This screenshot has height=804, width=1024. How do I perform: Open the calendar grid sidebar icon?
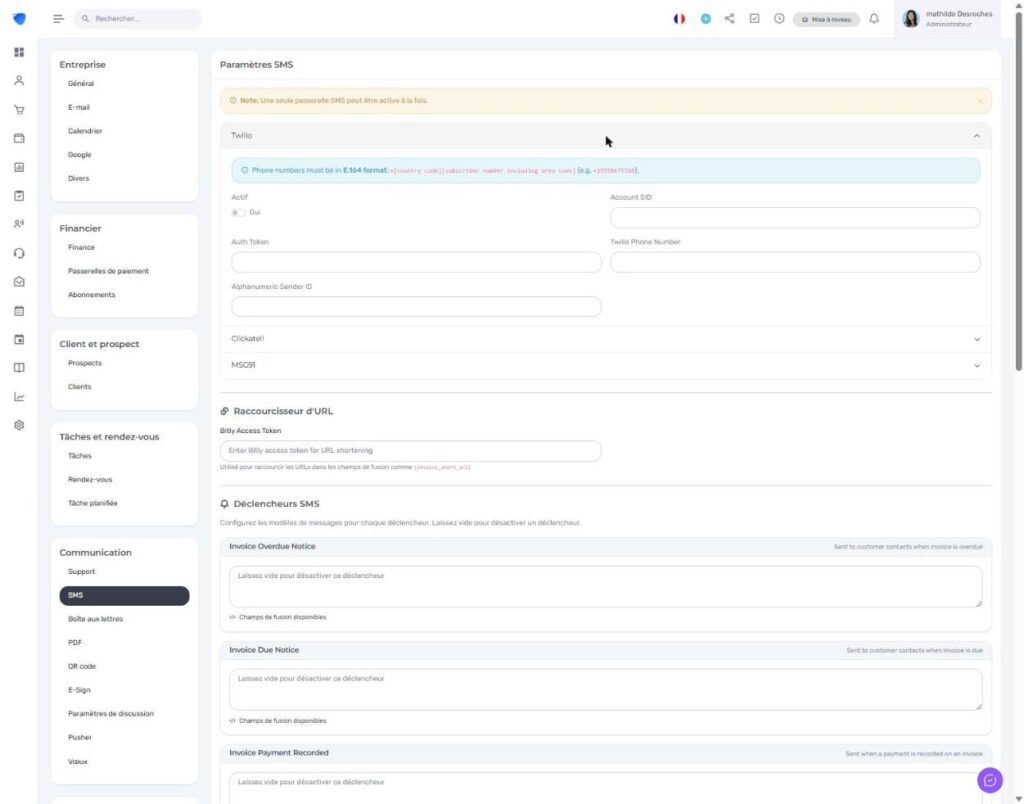pos(19,311)
